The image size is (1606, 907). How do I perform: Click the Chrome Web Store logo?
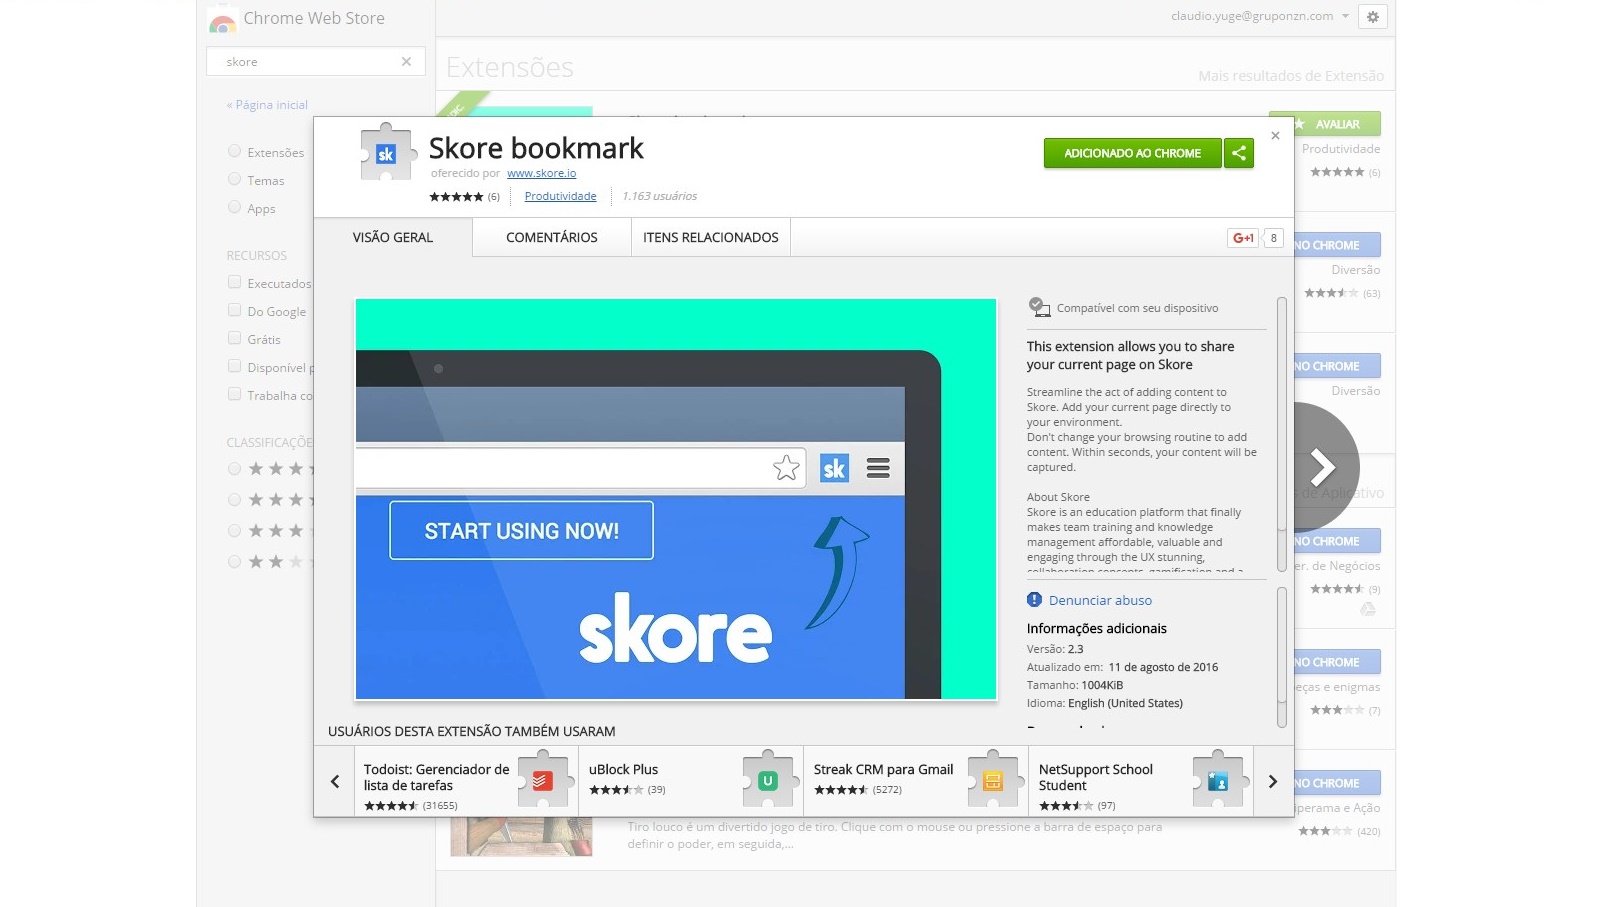pyautogui.click(x=222, y=18)
